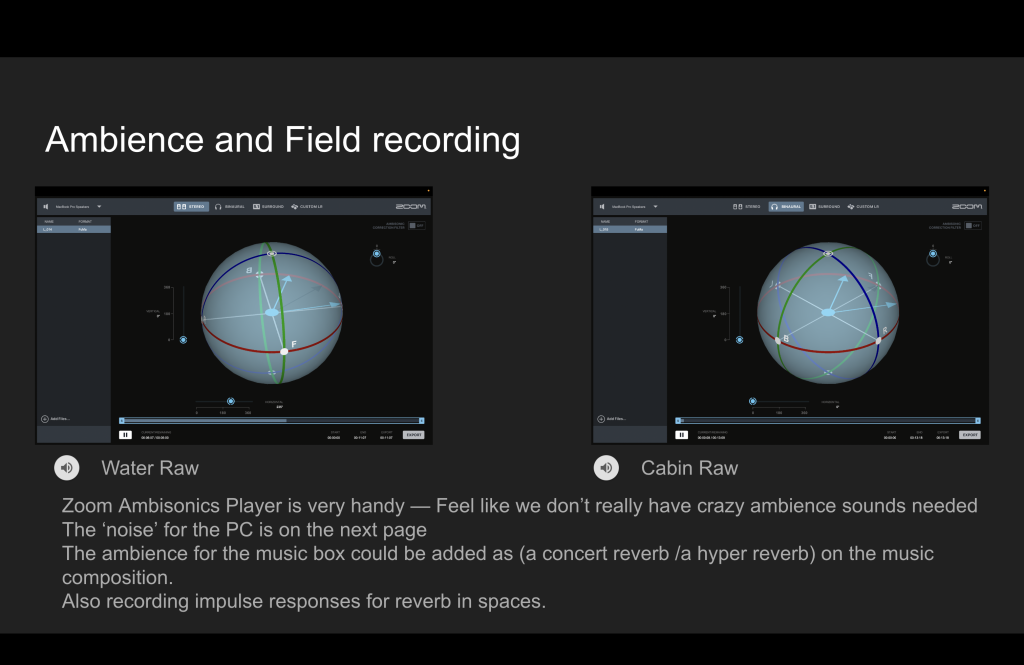Click playback progress bar in Water Raw player

tap(272, 421)
